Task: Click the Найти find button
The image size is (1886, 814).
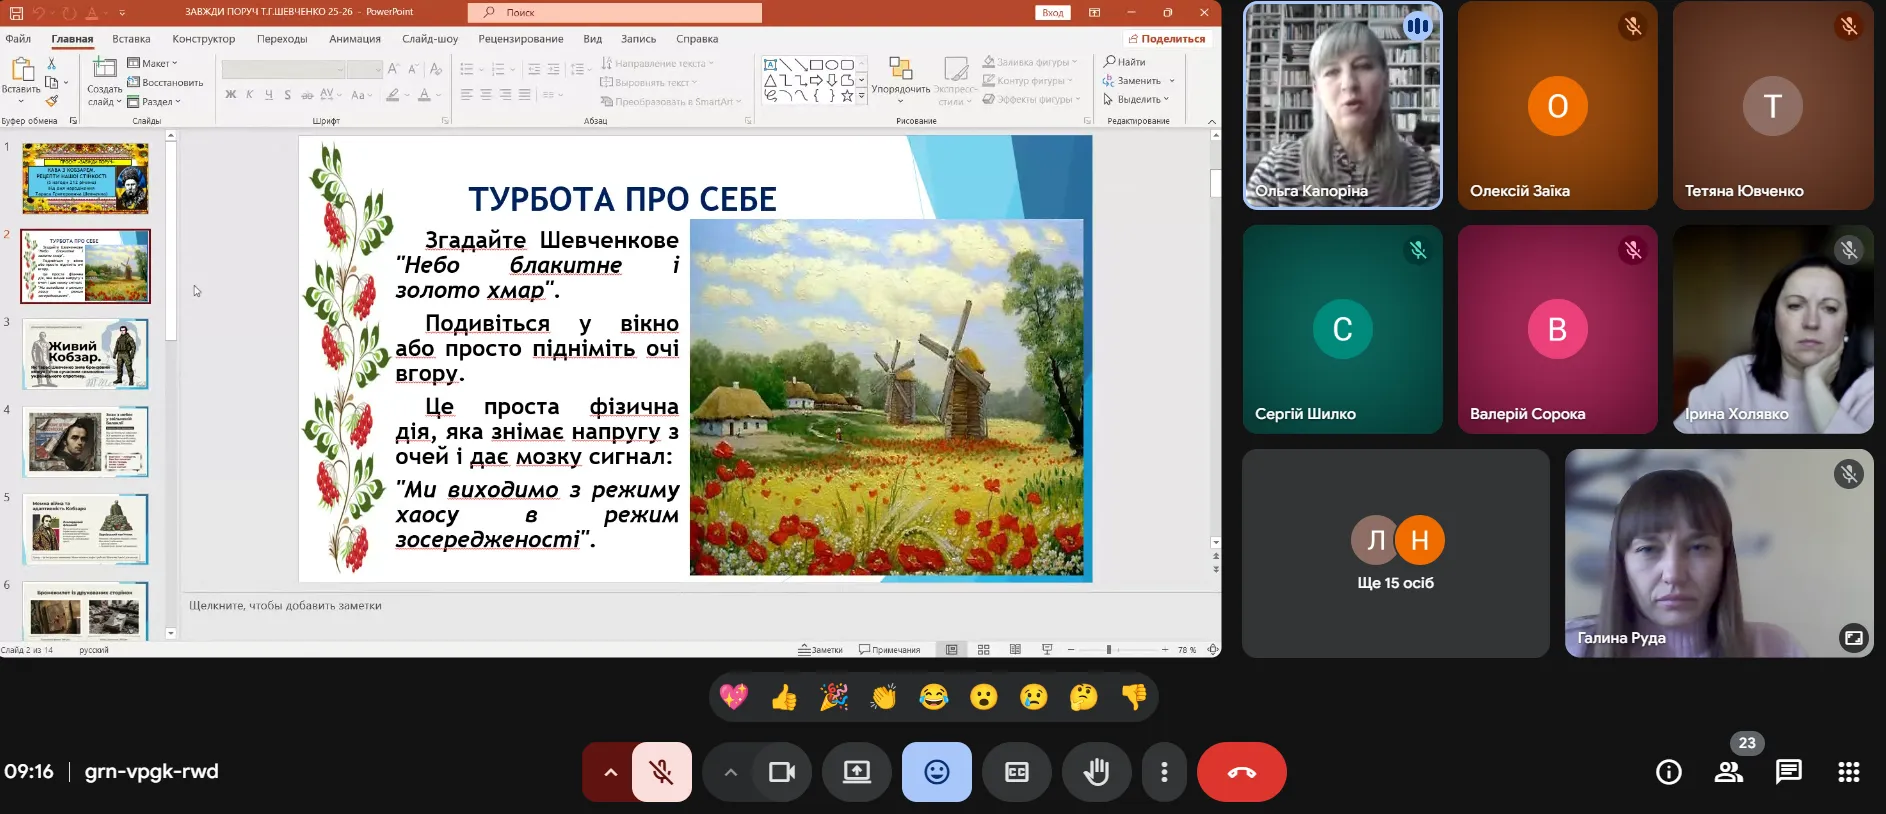Action: pos(1125,62)
